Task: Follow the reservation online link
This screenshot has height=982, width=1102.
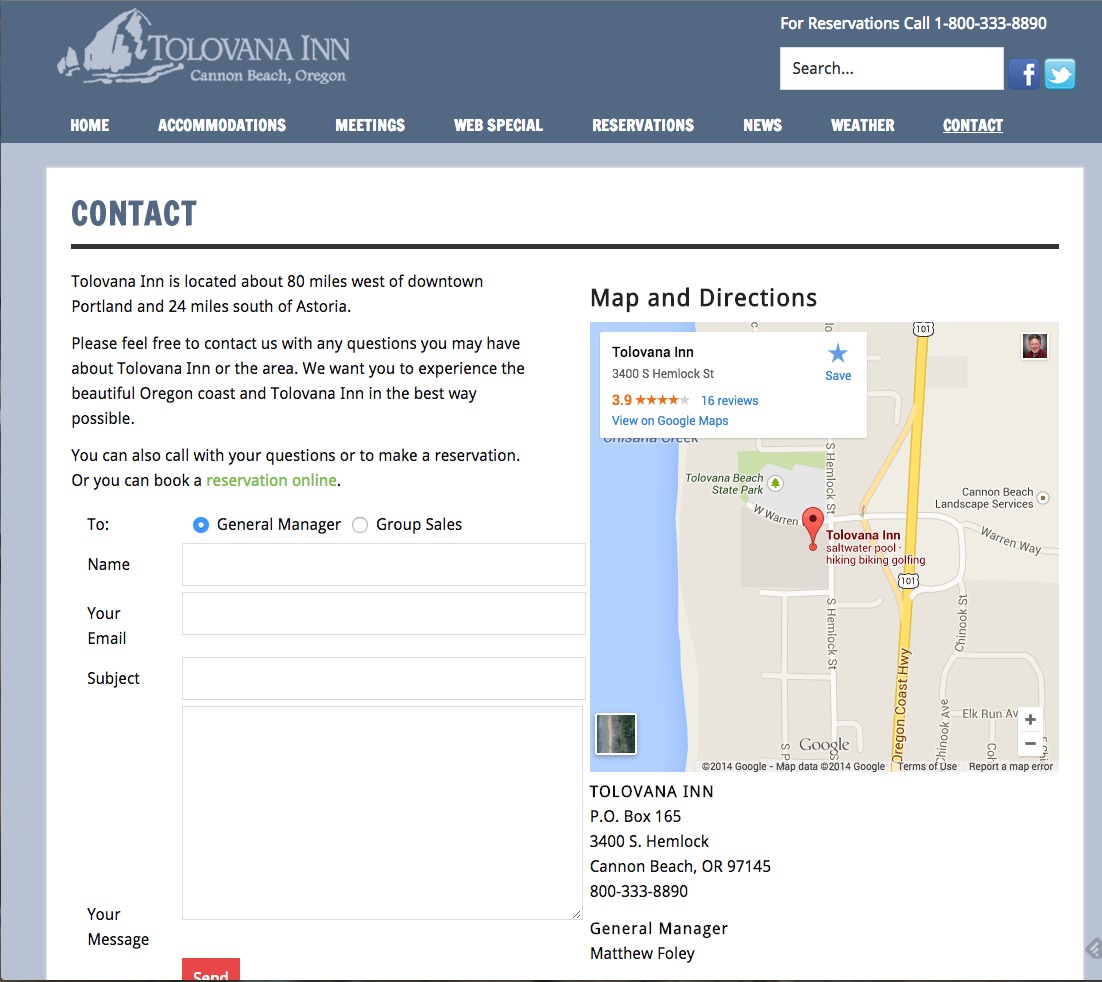Action: pos(271,480)
